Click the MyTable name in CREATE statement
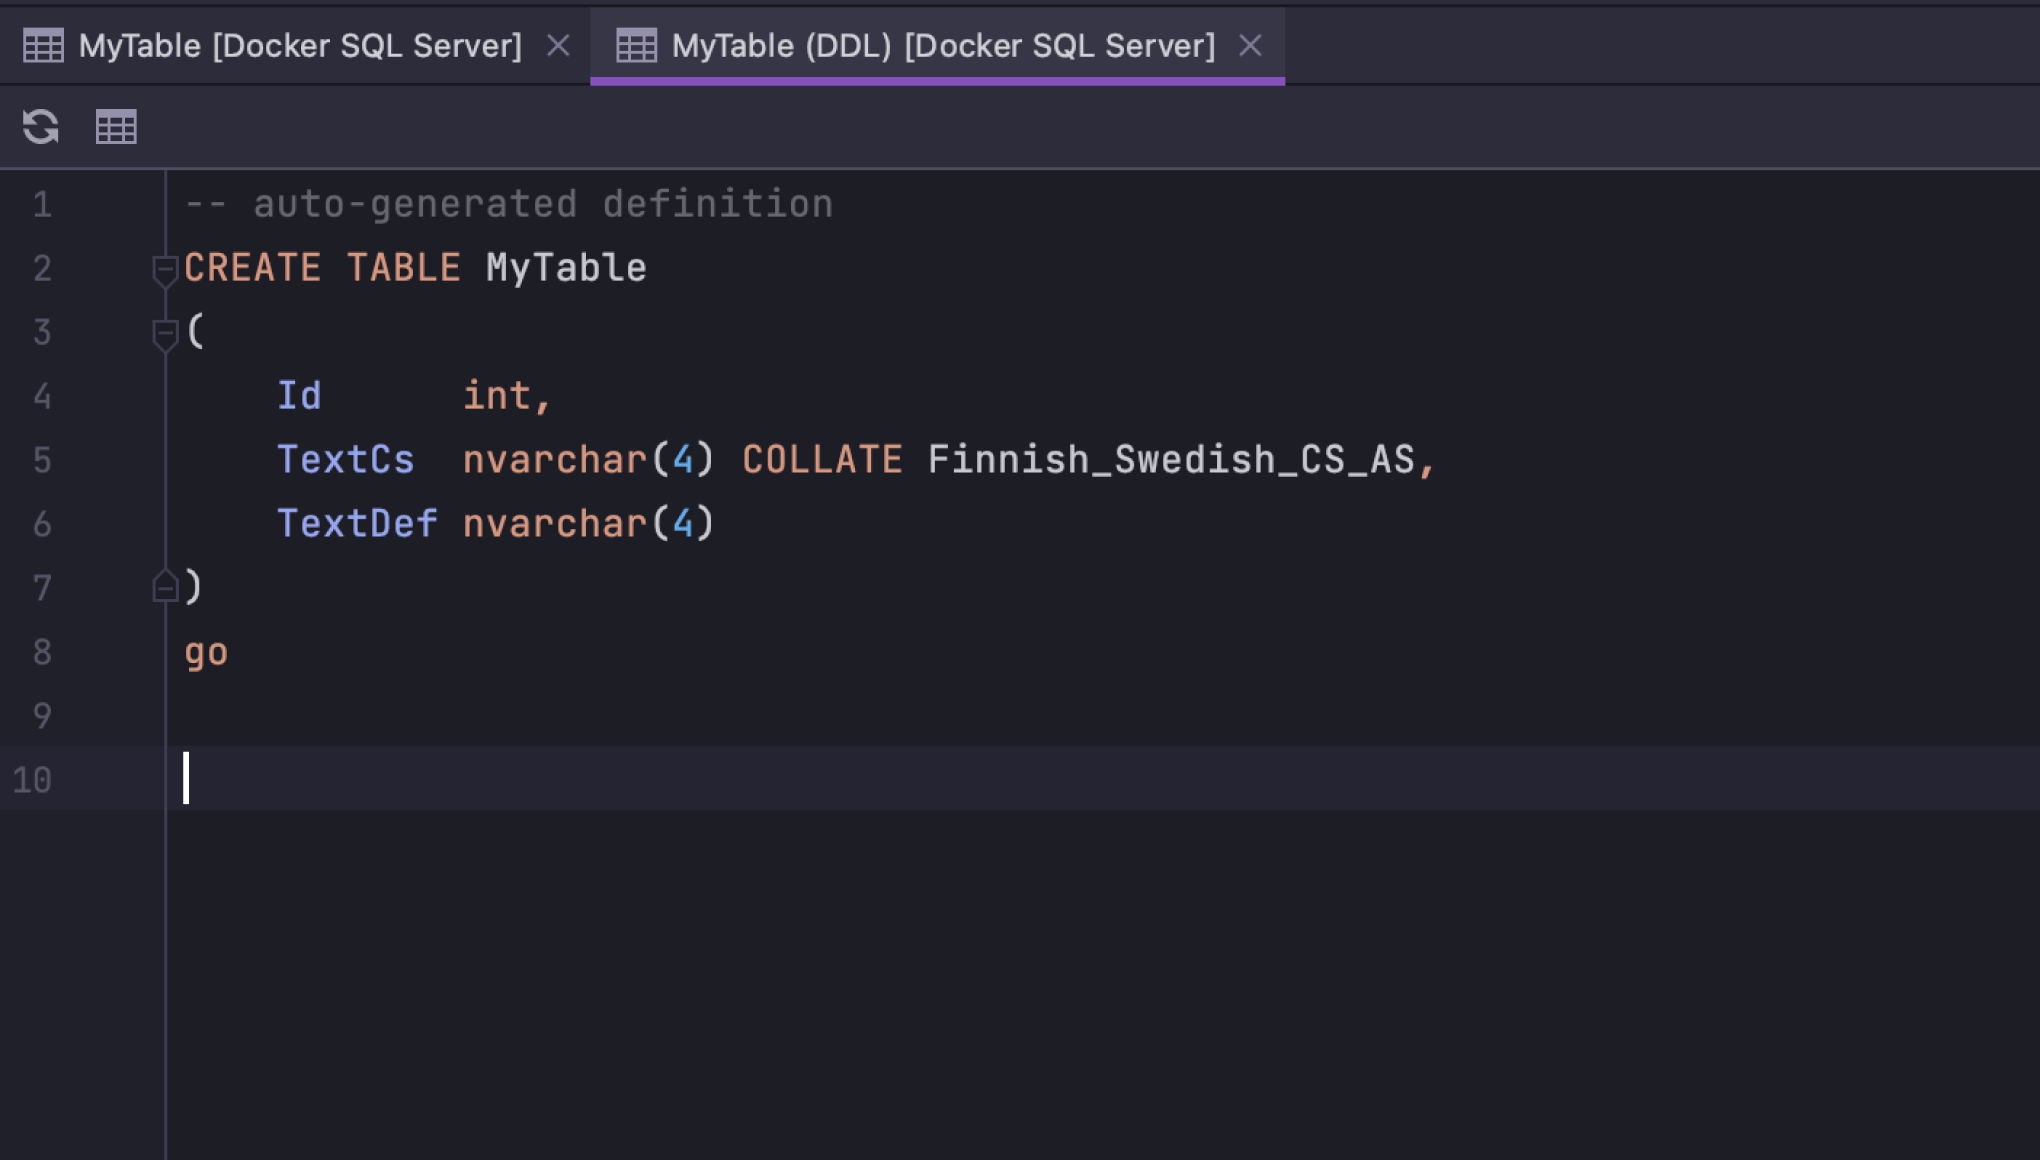This screenshot has height=1160, width=2040. (x=566, y=268)
